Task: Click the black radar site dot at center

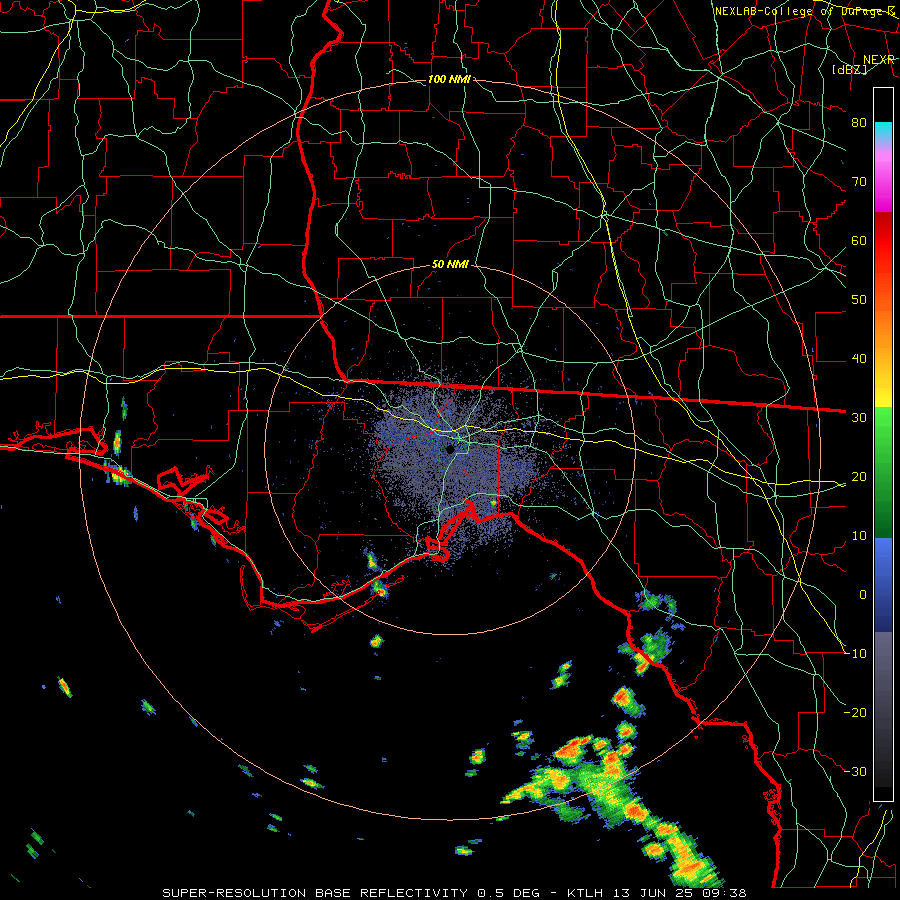Action: (450, 449)
